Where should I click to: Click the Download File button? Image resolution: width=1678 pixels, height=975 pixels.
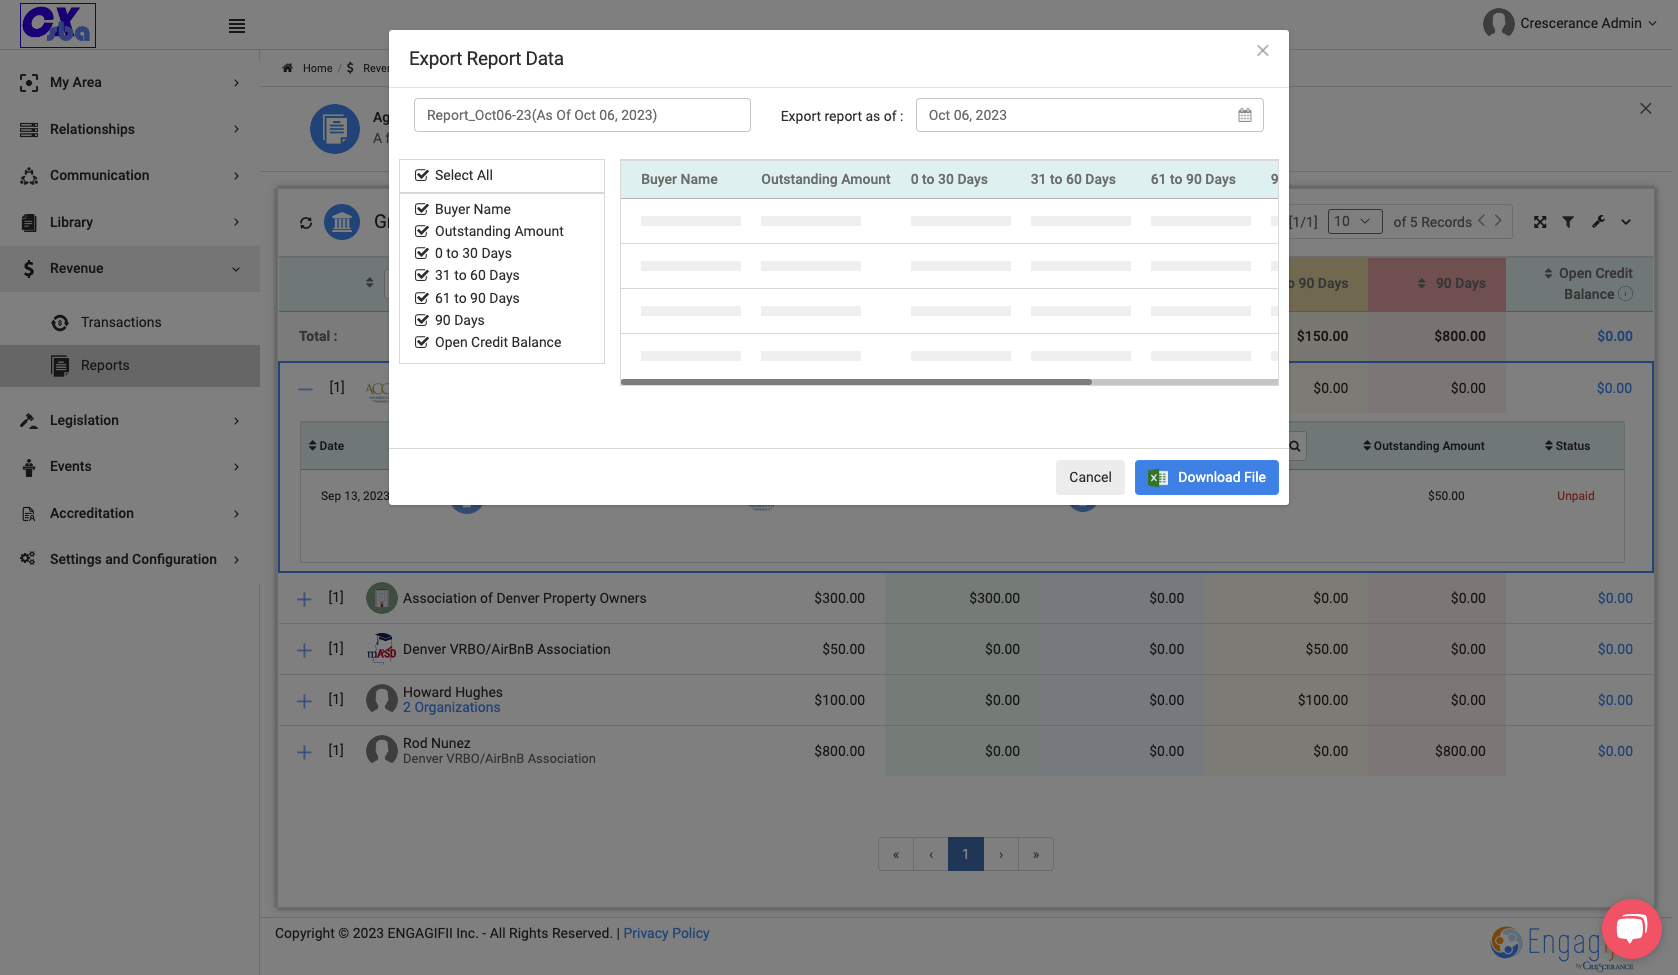coord(1207,477)
